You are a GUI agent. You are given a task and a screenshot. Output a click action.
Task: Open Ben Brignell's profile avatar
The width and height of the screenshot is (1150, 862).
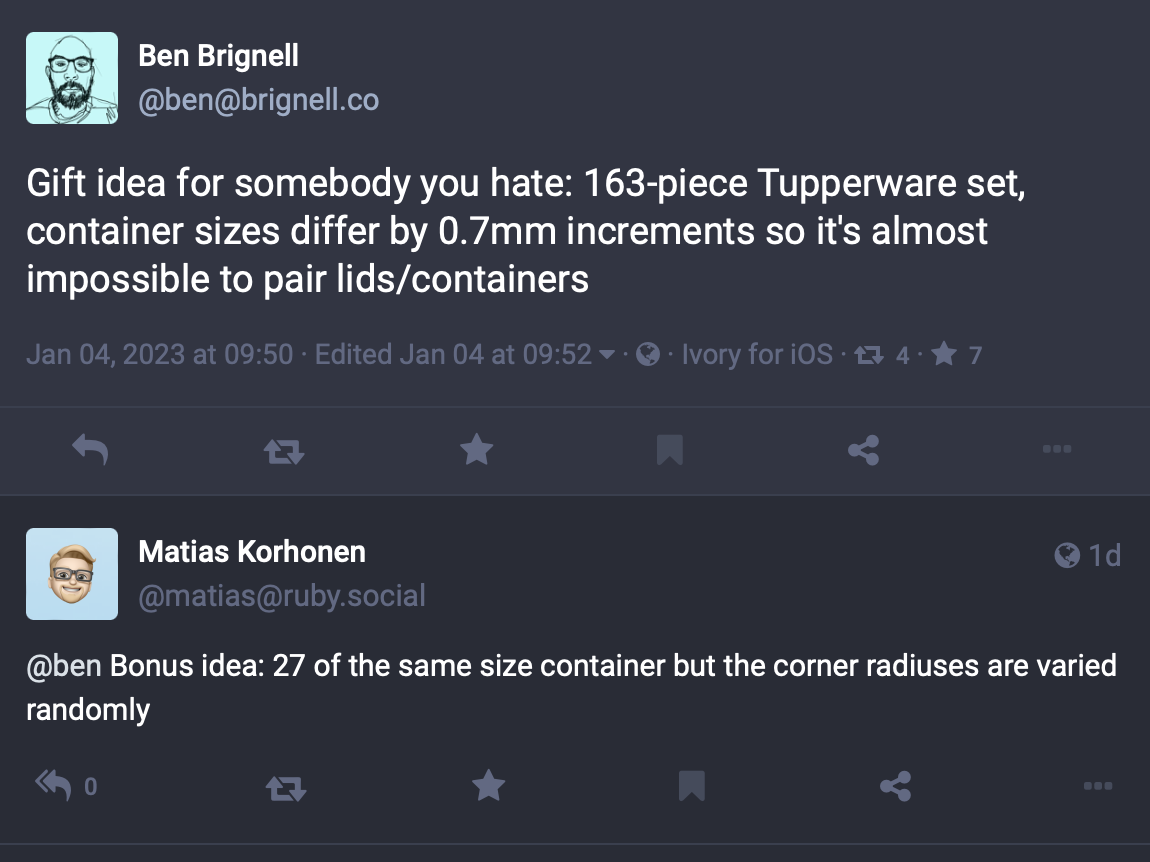point(72,78)
